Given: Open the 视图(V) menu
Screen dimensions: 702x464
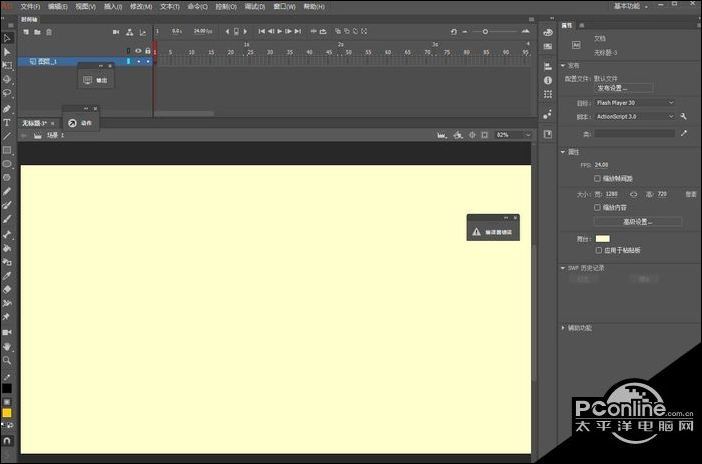Looking at the screenshot, I should 86,7.
